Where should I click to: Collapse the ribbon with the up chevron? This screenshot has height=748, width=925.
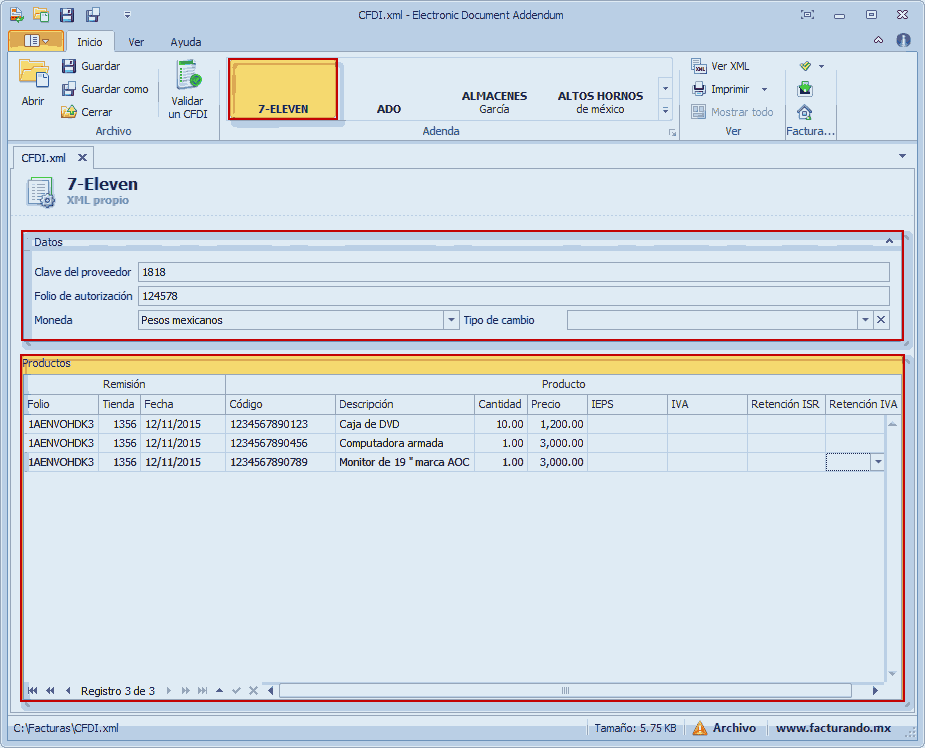point(878,41)
